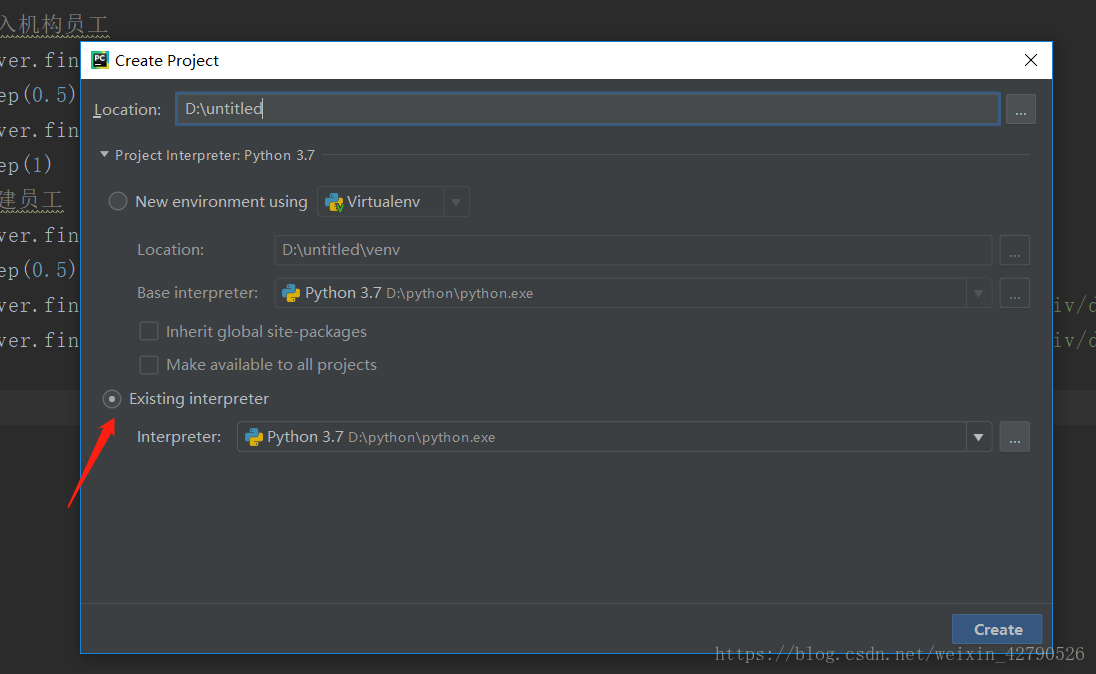Collapse the Project Interpreter: Python 3.7 section
The width and height of the screenshot is (1096, 674).
[104, 155]
